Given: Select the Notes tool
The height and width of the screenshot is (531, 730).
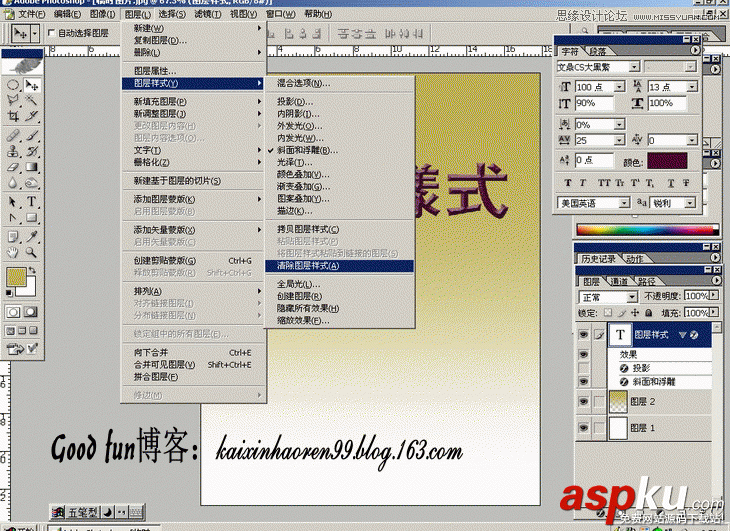Looking at the screenshot, I should pyautogui.click(x=13, y=237).
